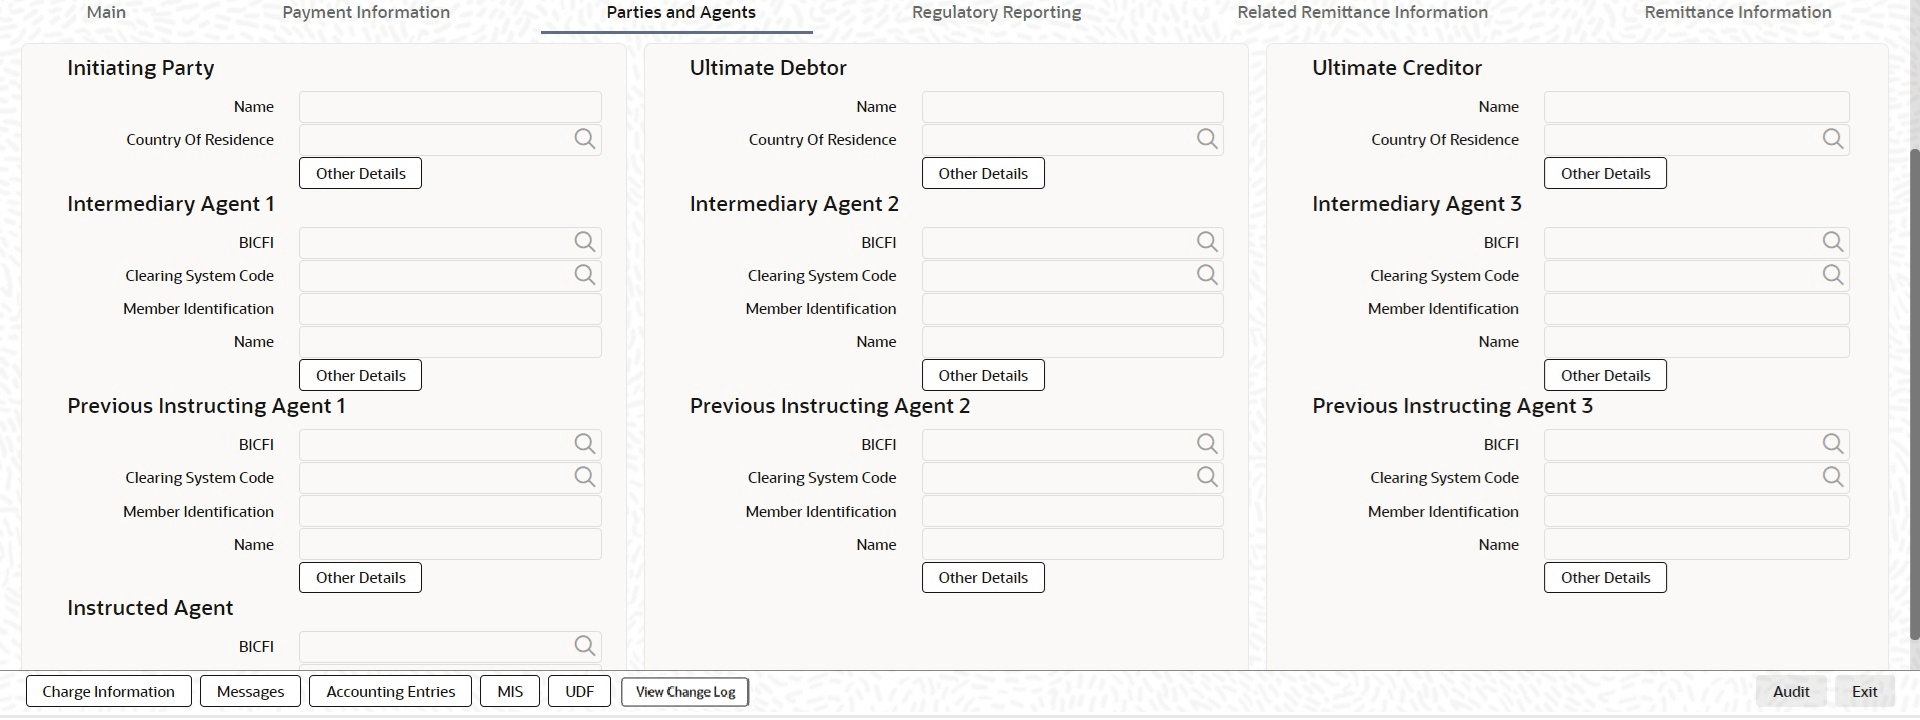
Task: Click search icon for Initiating Party Country Of Residence
Action: coord(585,139)
